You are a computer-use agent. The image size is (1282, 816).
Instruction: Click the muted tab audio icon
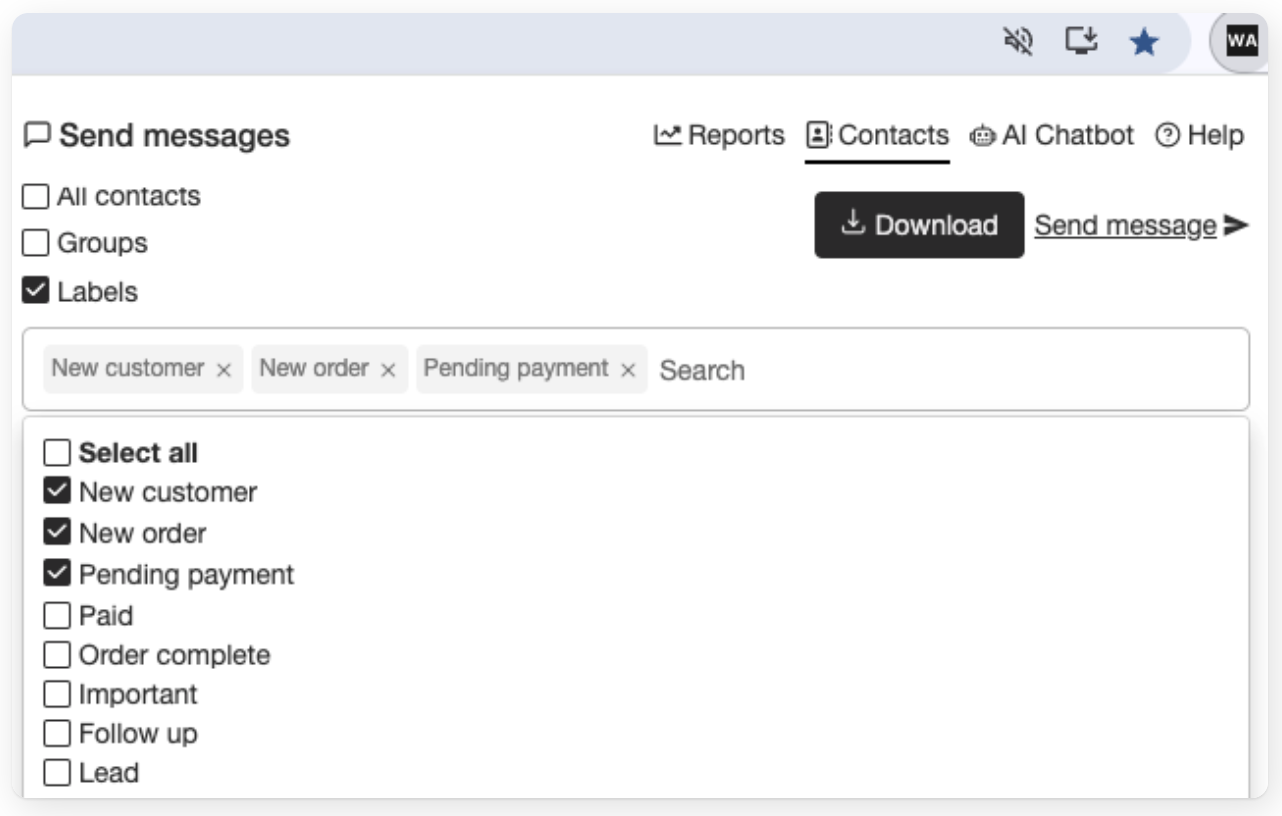click(1017, 42)
